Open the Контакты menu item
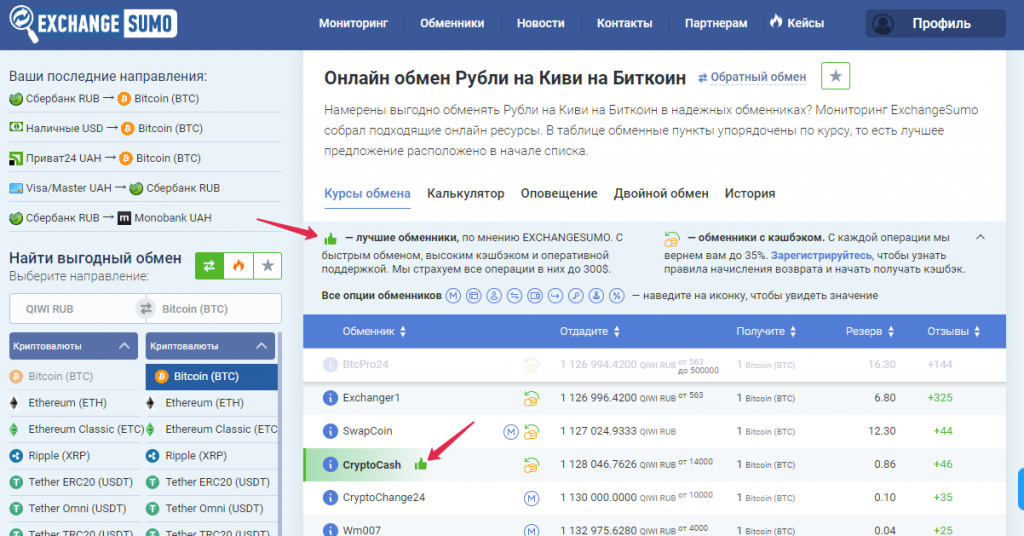This screenshot has height=536, width=1024. [624, 24]
